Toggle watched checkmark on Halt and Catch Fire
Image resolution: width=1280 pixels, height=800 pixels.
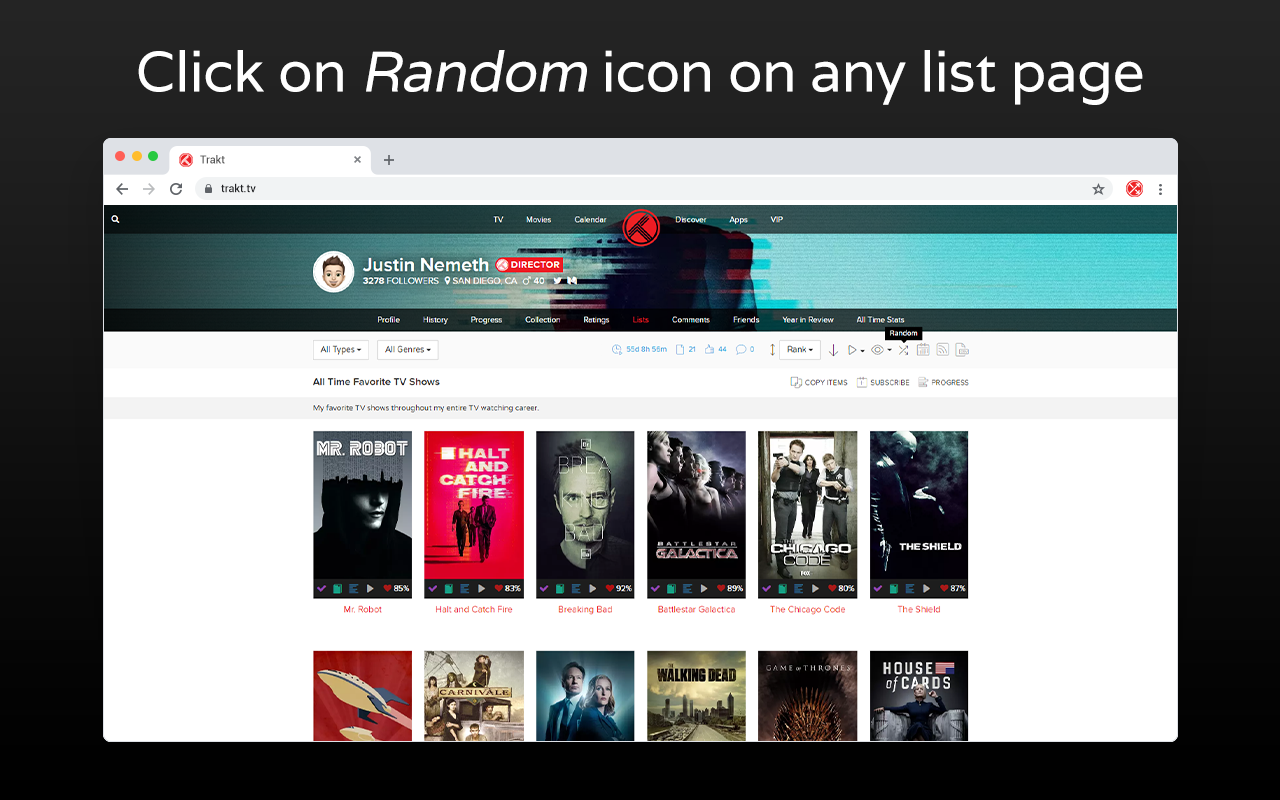[x=433, y=589]
